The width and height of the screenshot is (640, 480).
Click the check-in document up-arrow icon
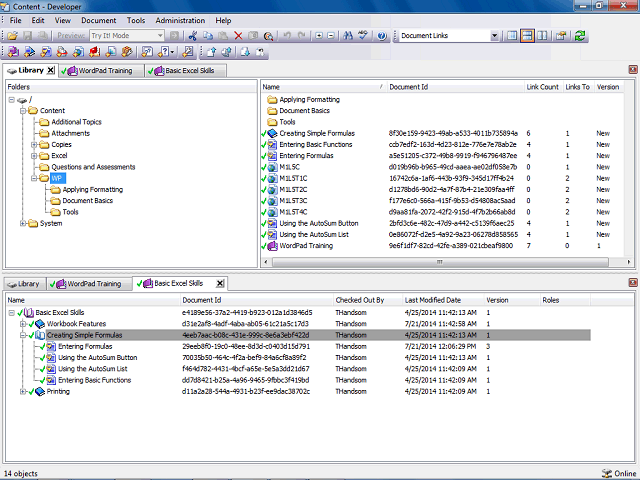tap(211, 52)
